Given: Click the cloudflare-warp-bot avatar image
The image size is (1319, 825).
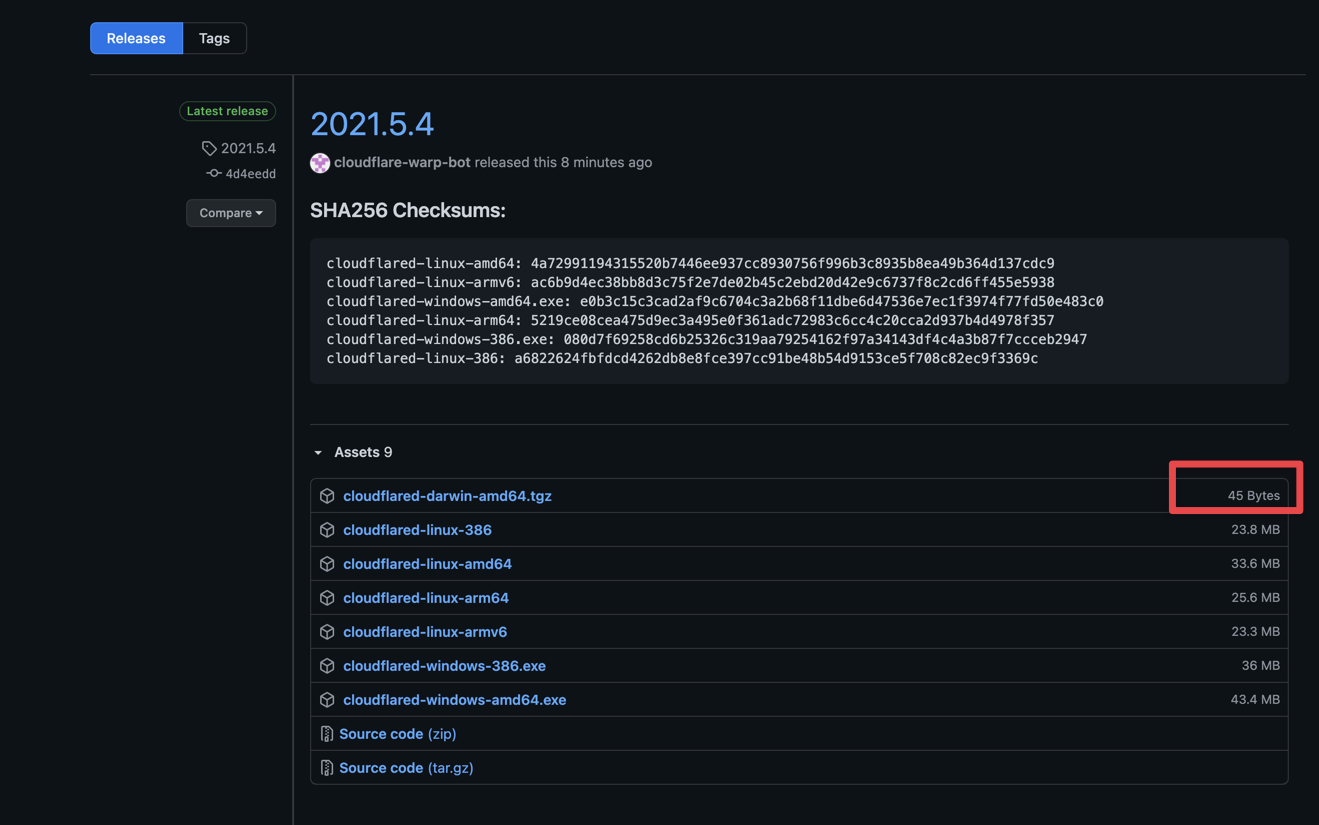Looking at the screenshot, I should [319, 162].
